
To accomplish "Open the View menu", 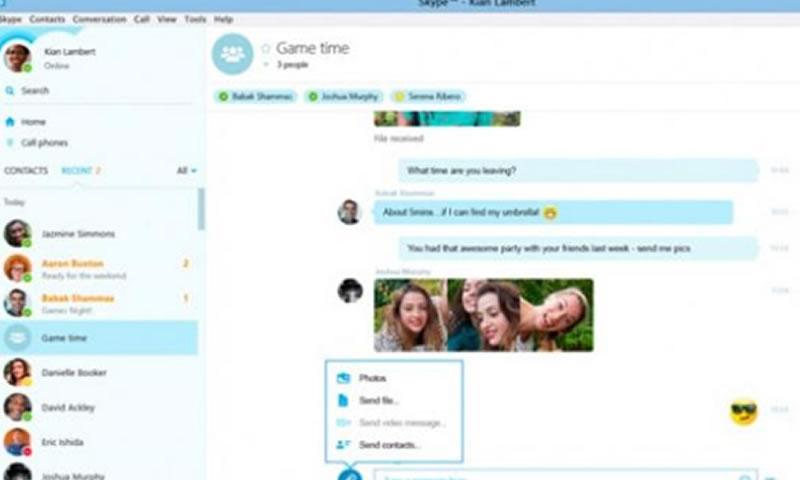I will pos(167,19).
